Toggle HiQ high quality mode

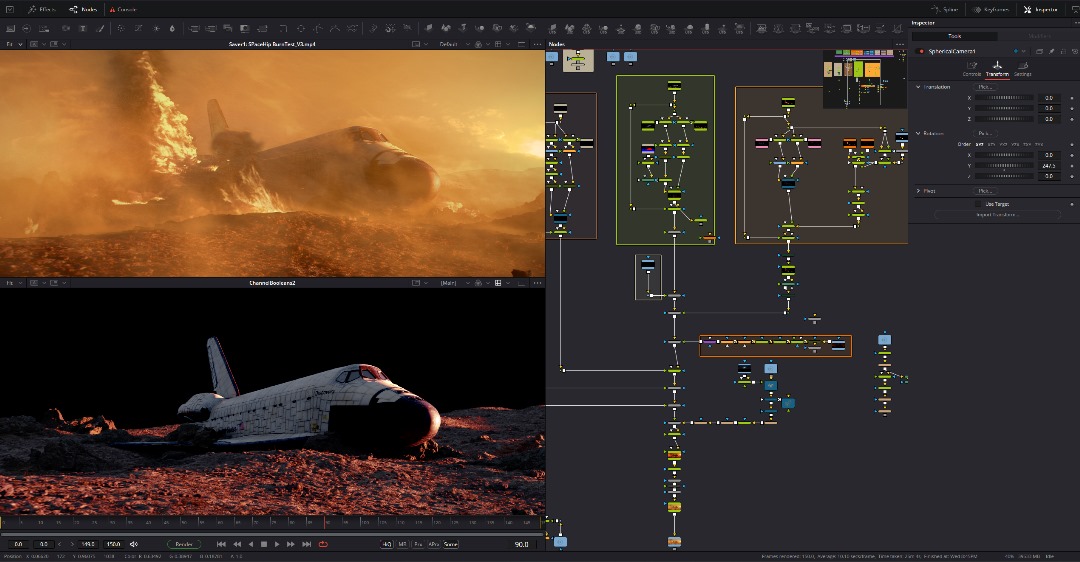(386, 544)
